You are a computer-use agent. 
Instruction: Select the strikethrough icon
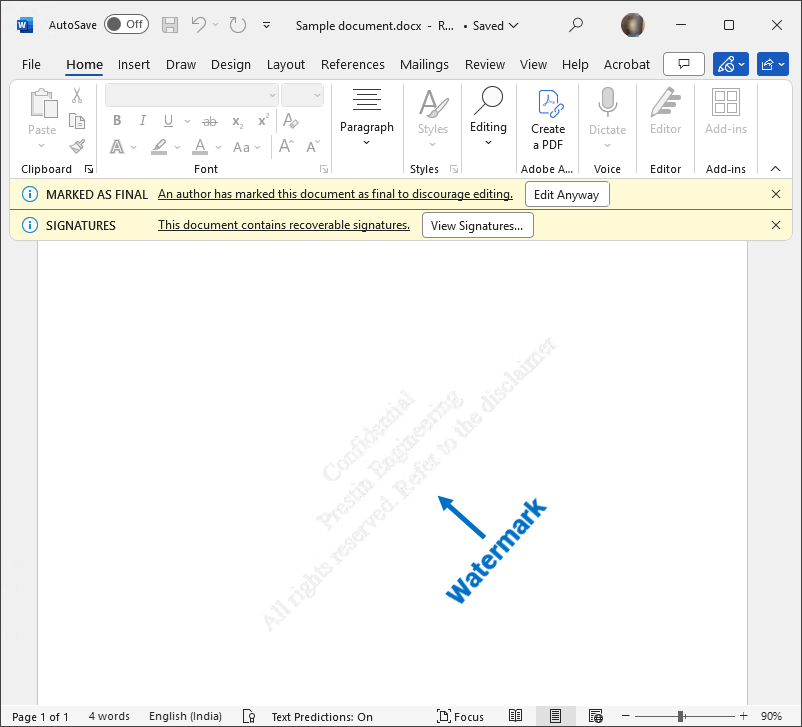[209, 120]
